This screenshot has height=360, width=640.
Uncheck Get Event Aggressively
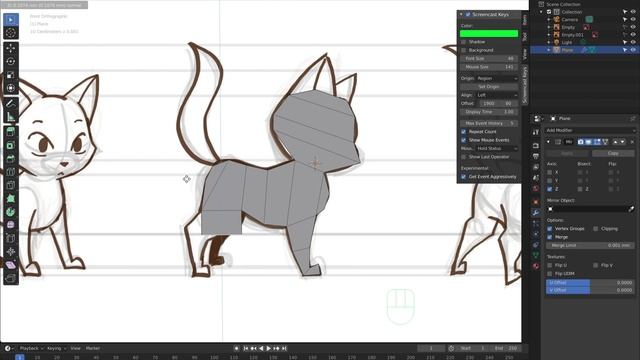point(463,177)
